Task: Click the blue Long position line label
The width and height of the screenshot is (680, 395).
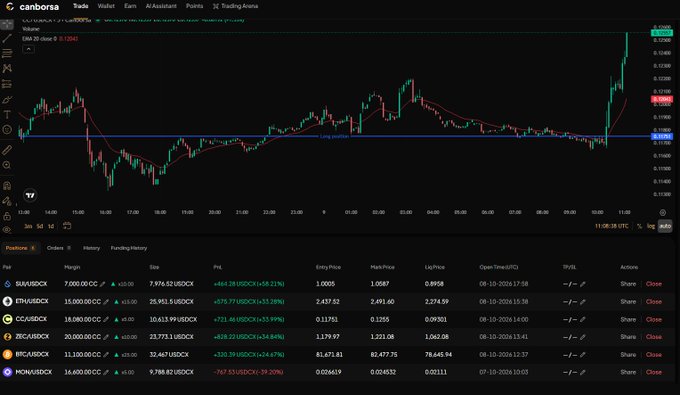Action: [x=334, y=137]
